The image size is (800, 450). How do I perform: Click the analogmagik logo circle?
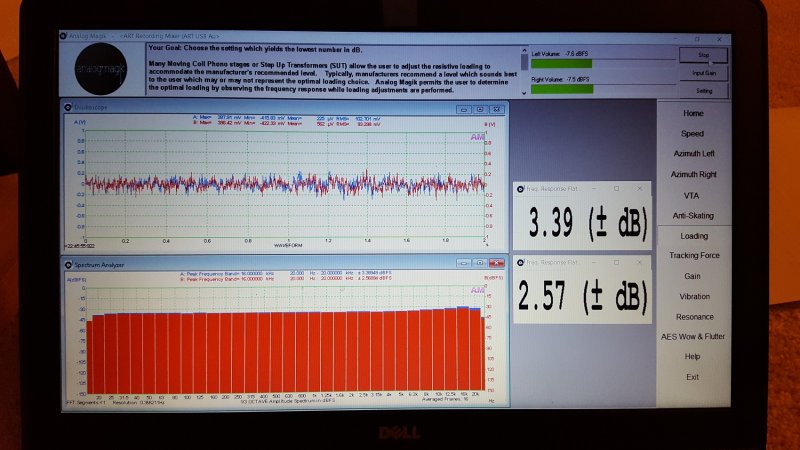tap(101, 69)
